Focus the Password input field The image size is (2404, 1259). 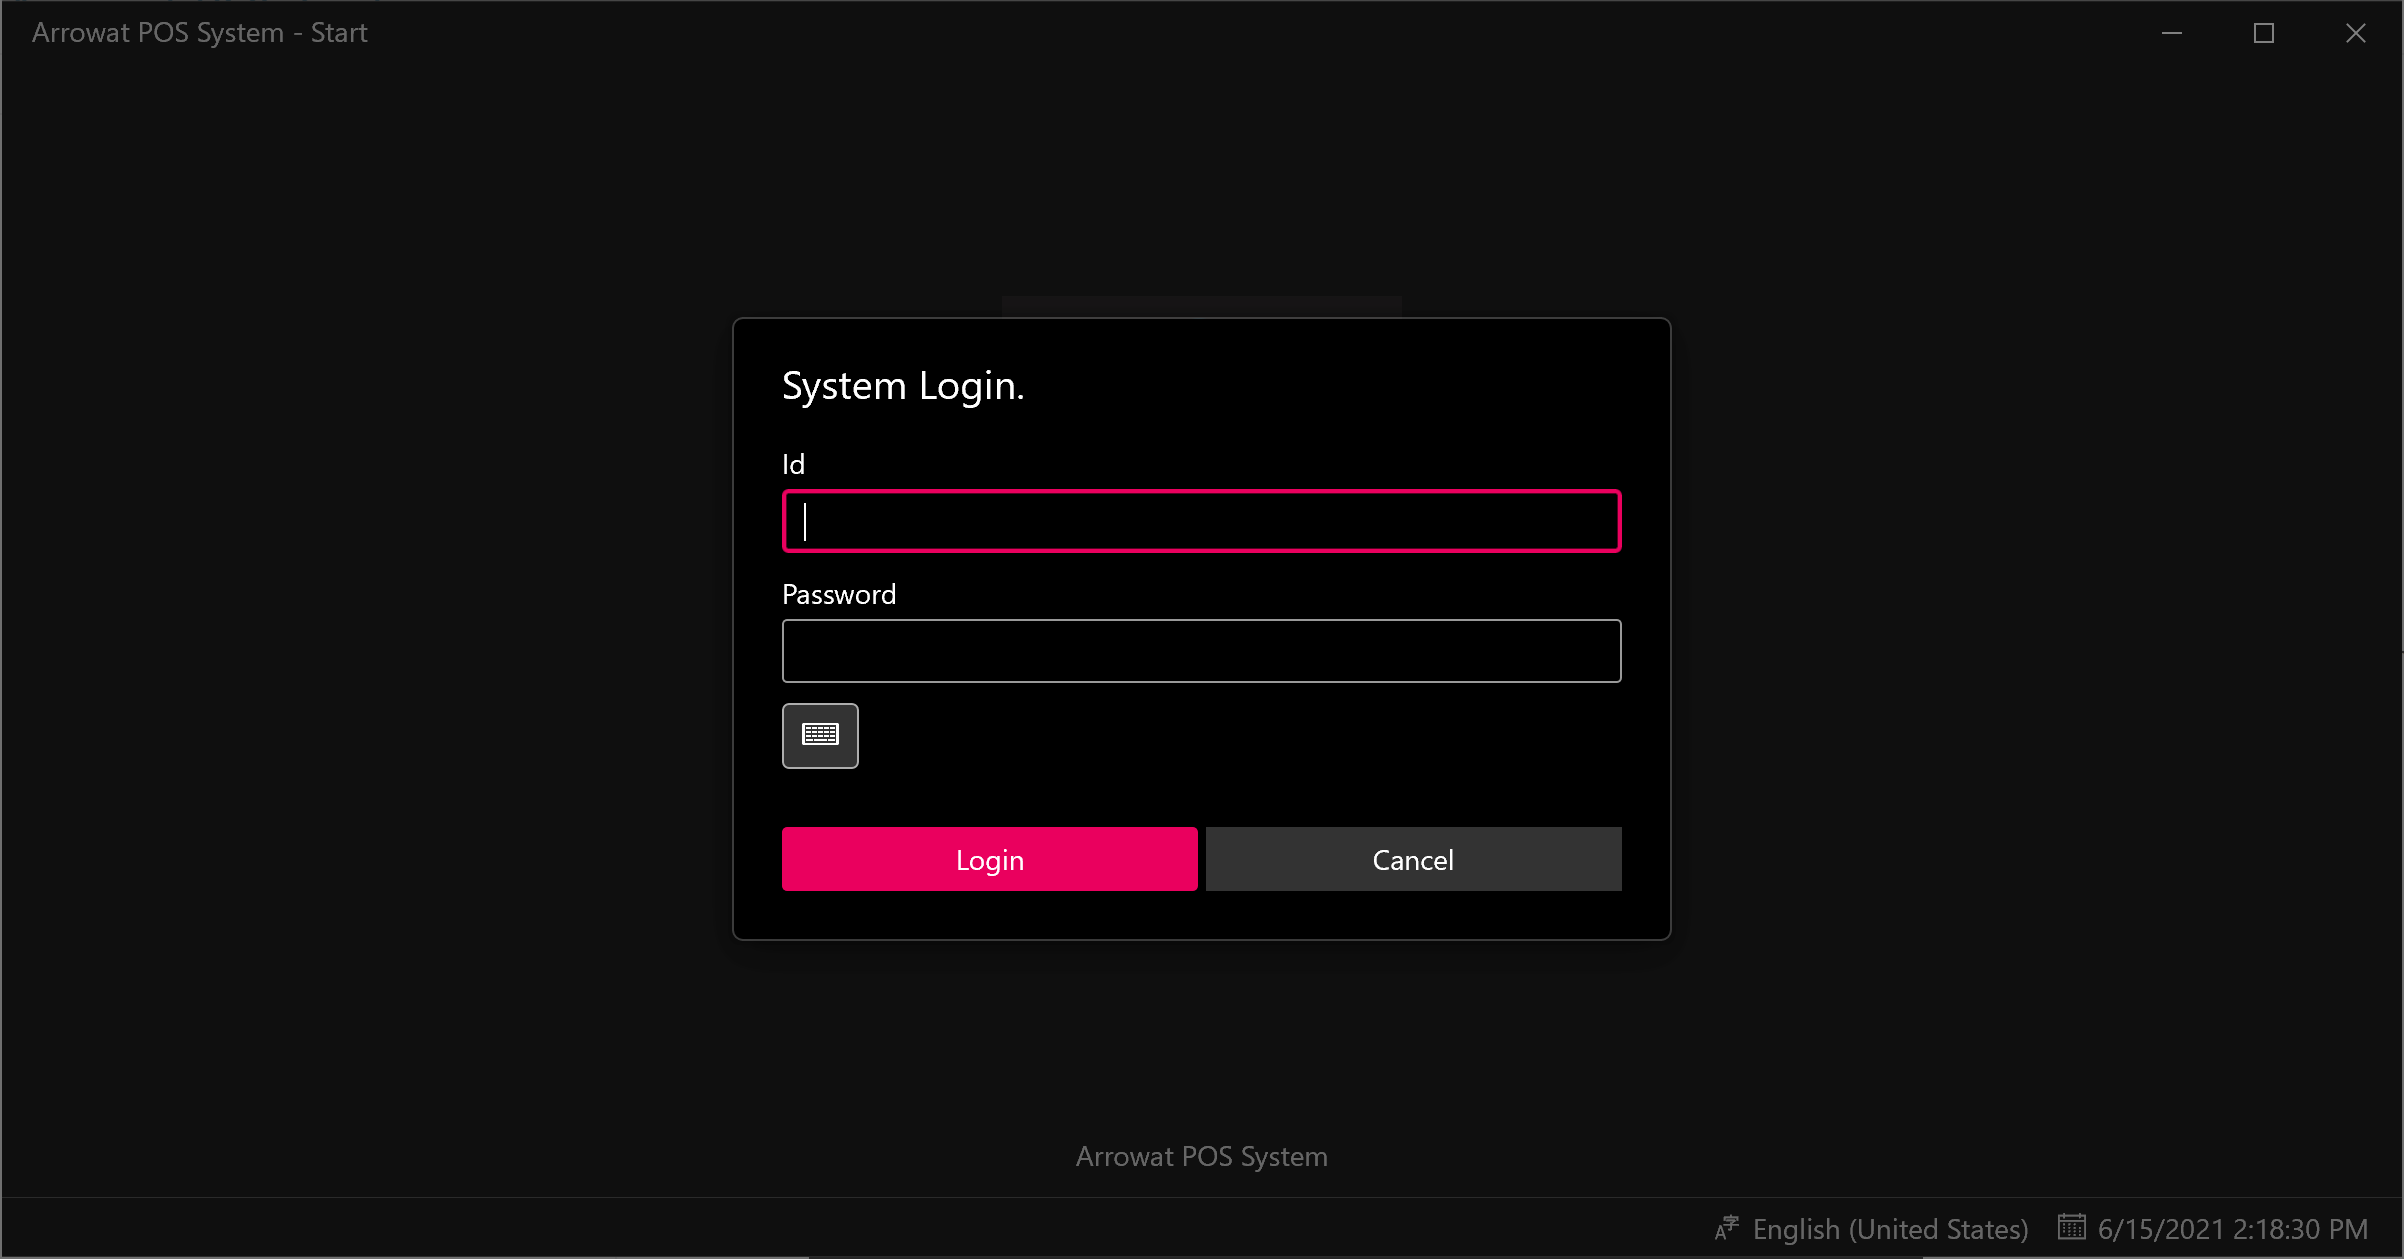(1201, 651)
